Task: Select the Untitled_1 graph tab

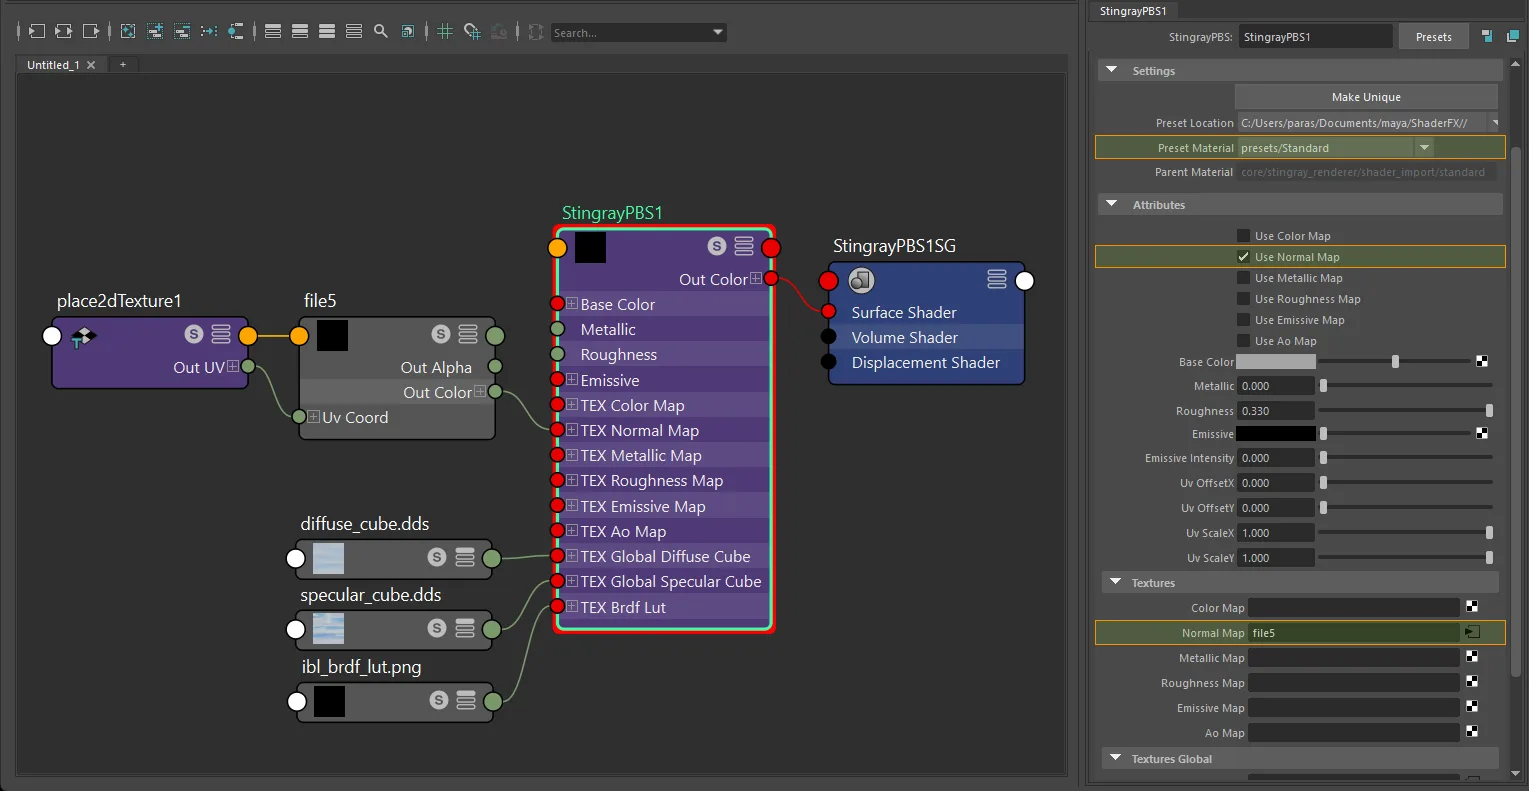Action: click(52, 65)
